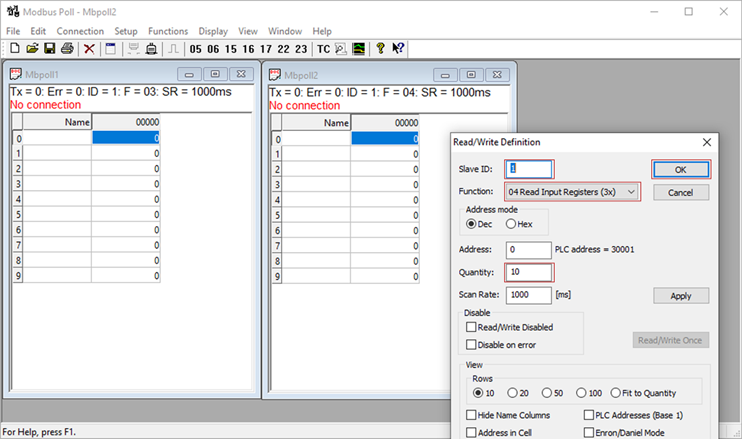The width and height of the screenshot is (742, 439).
Task: Select function 17 in the toolbar
Action: coord(266,49)
